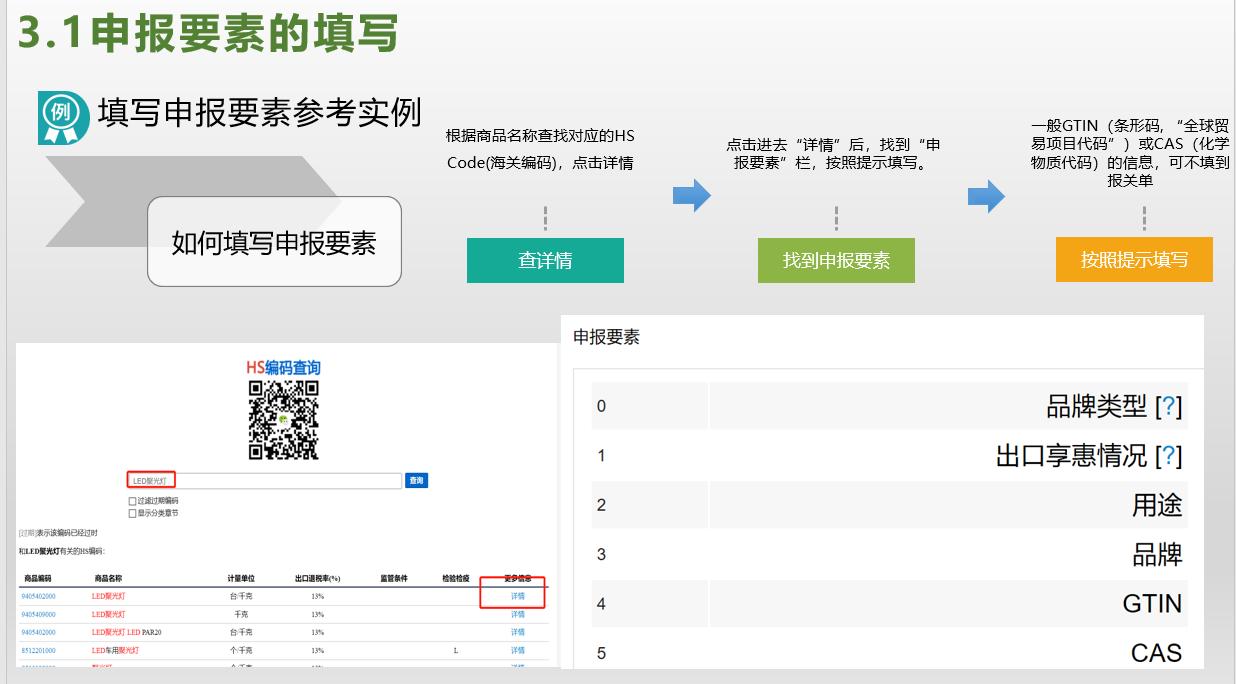The image size is (1236, 684).
Task: Scan the HS编码查询 QR code image
Action: pos(281,420)
